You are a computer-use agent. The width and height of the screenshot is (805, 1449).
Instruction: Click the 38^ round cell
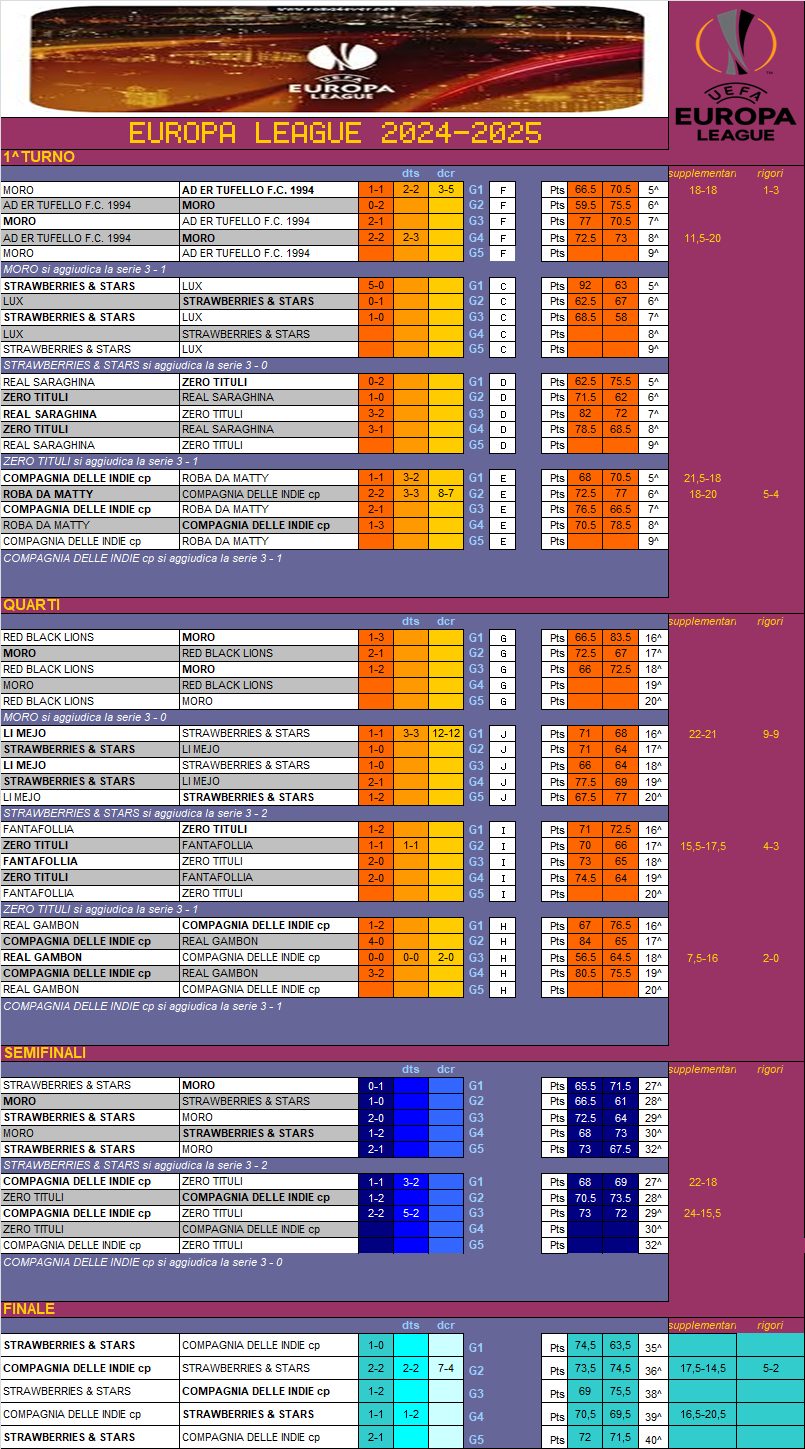(653, 1394)
